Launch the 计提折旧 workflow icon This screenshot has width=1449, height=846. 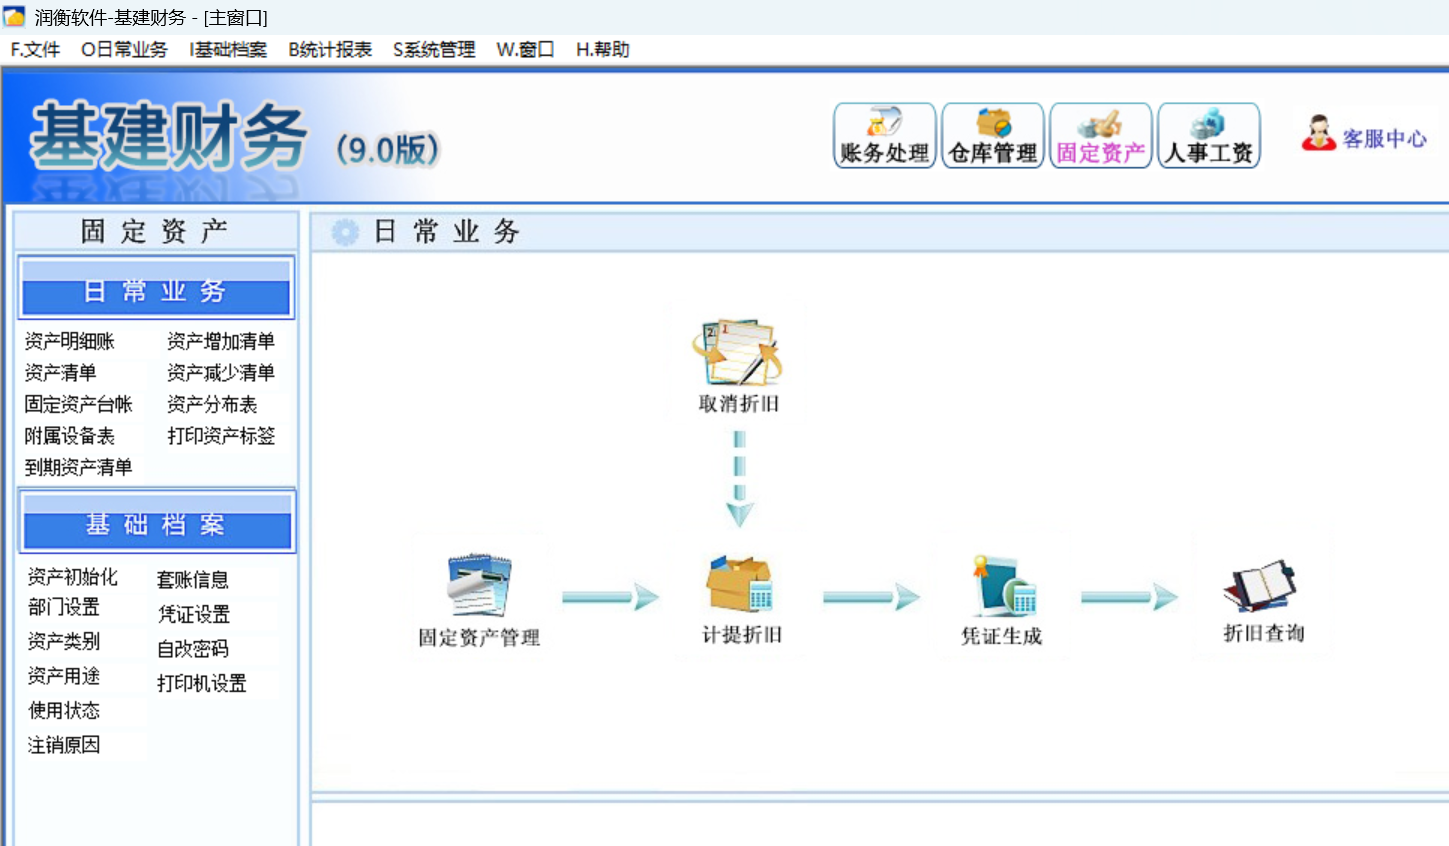point(741,600)
